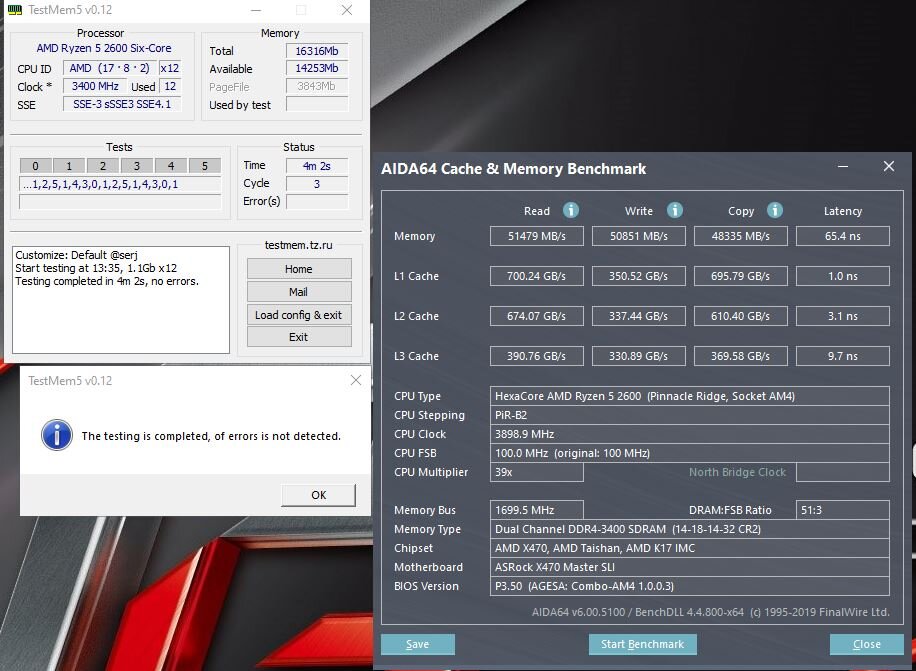Screen dimensions: 916x671
Task: Click the Memory Write value 50851 MB/s
Action: tap(639, 236)
